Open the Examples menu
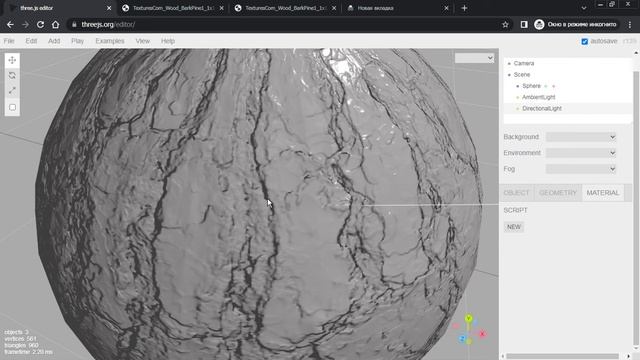Viewport: 640px width, 360px height. pyautogui.click(x=110, y=41)
